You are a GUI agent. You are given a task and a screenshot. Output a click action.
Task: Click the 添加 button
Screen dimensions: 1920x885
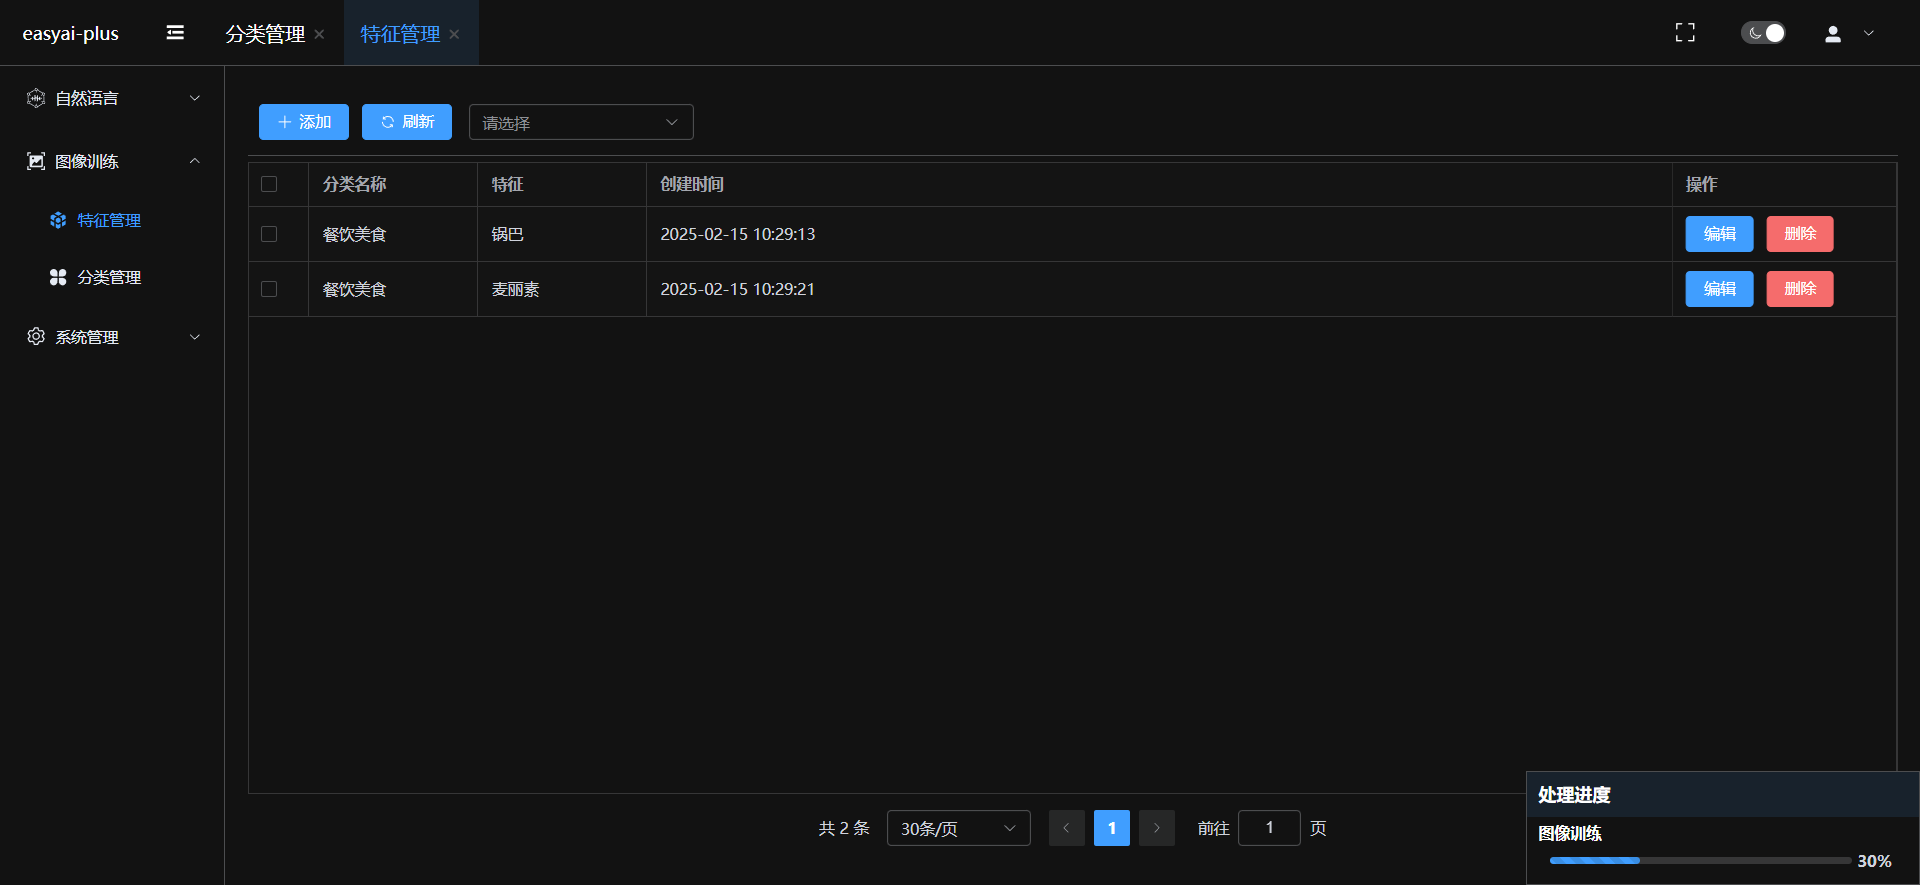click(x=304, y=122)
